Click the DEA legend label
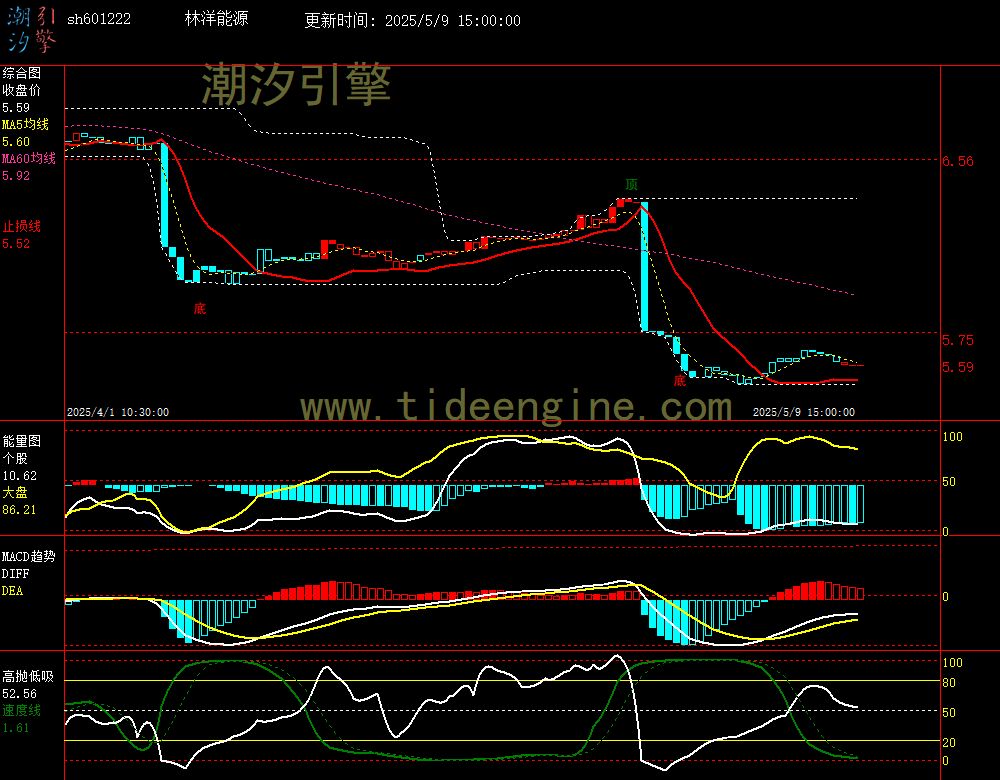 click(x=12, y=591)
